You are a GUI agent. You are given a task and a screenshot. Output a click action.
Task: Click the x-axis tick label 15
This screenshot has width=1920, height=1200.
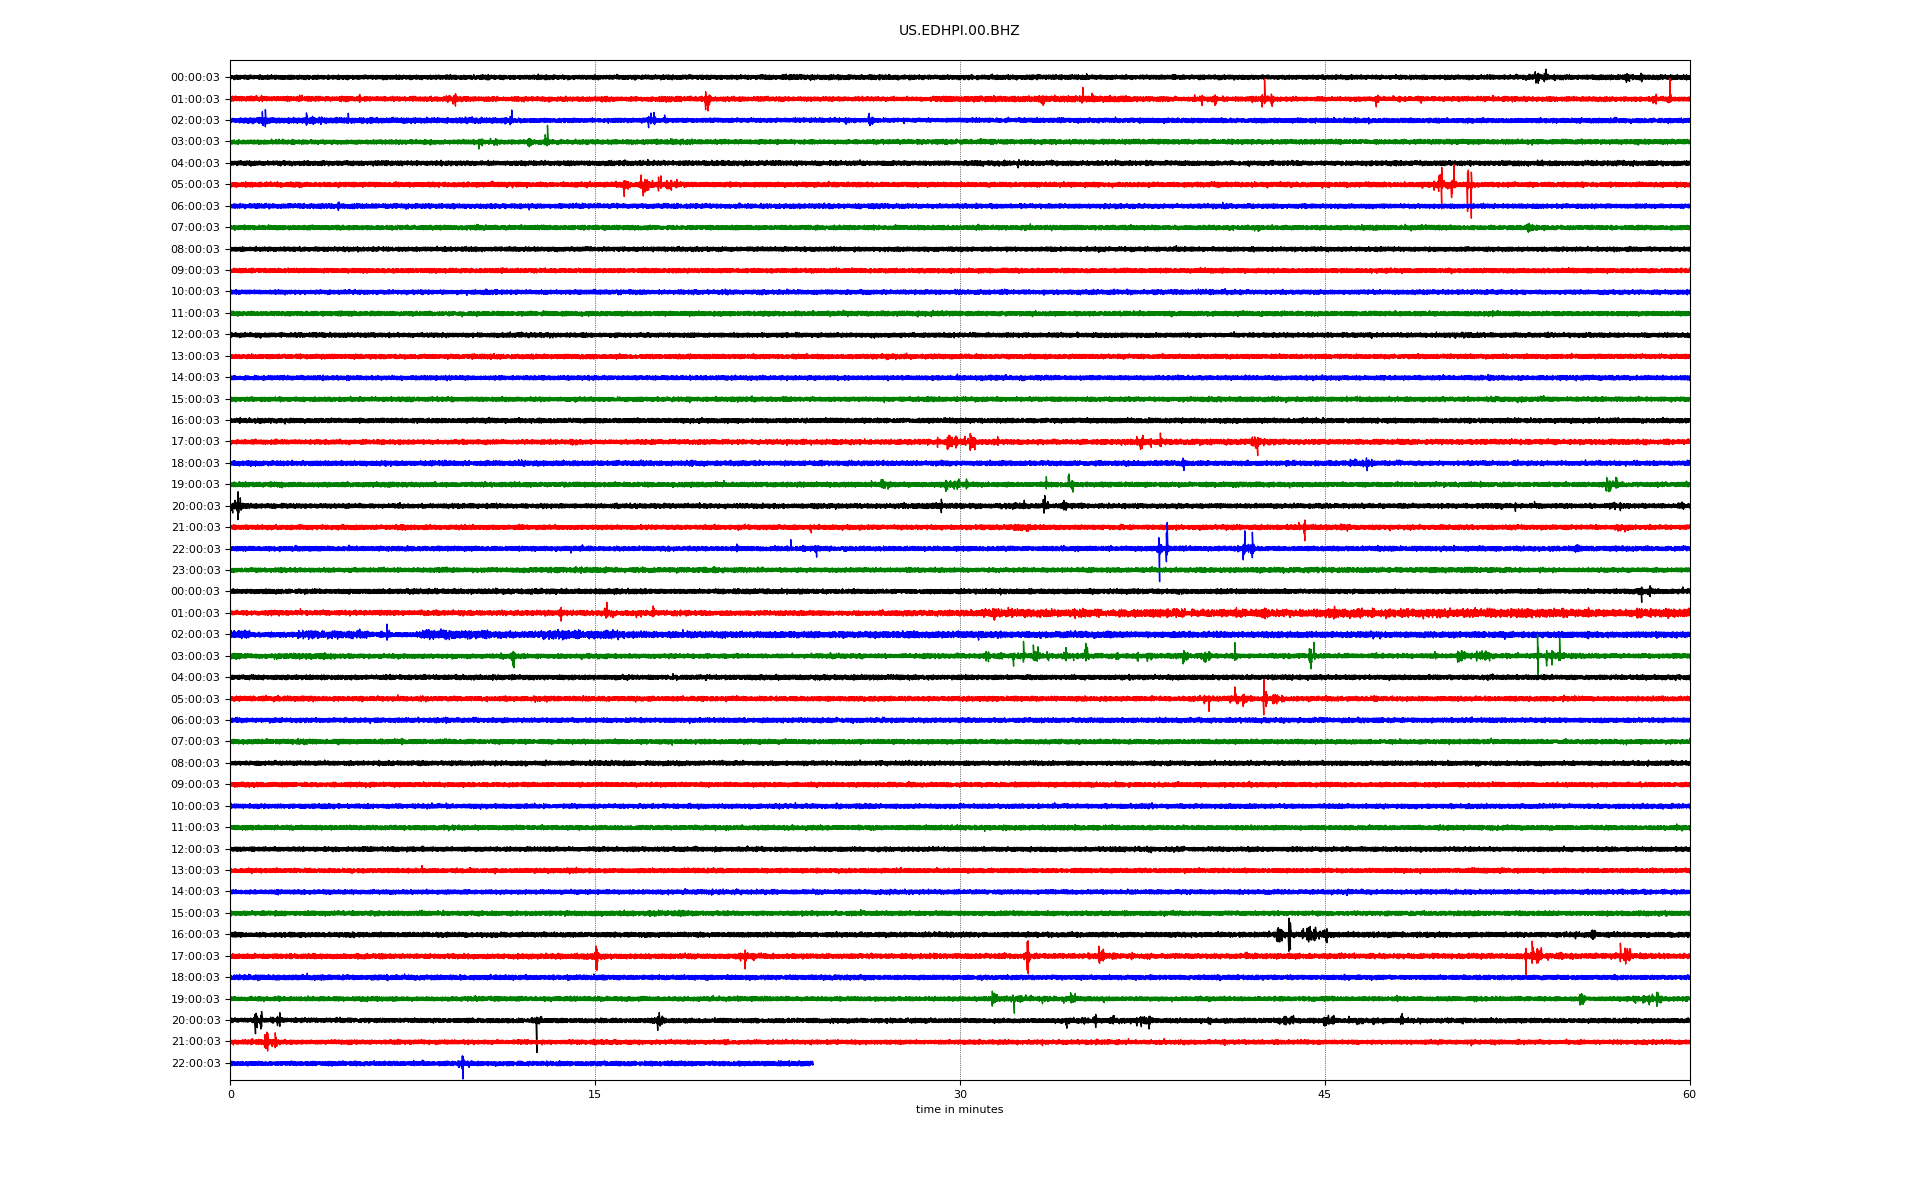click(x=595, y=1094)
